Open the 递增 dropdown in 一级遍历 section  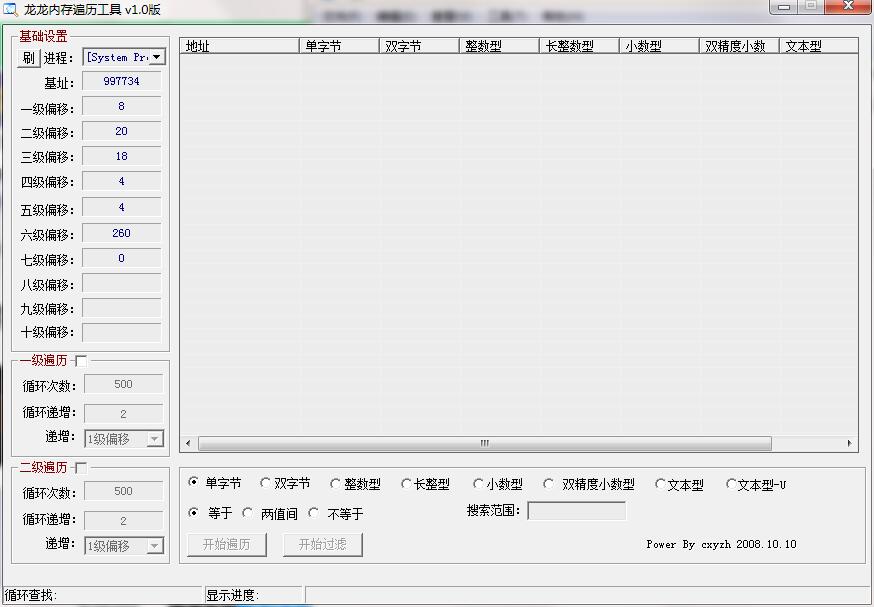155,437
